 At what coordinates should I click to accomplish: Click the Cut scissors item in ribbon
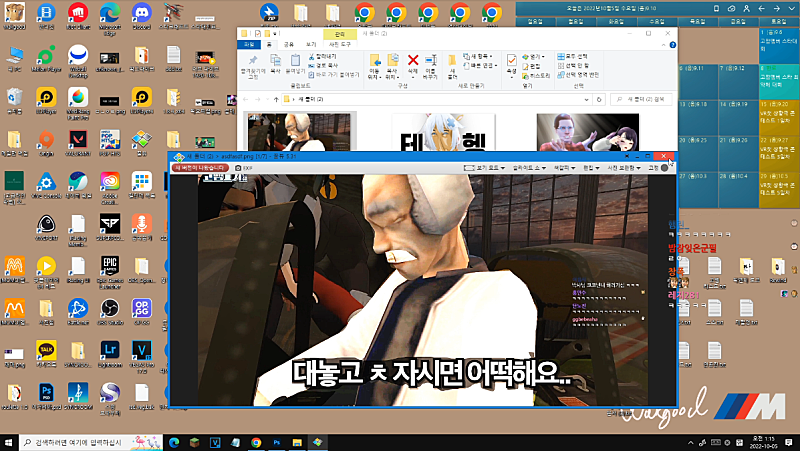pos(322,56)
